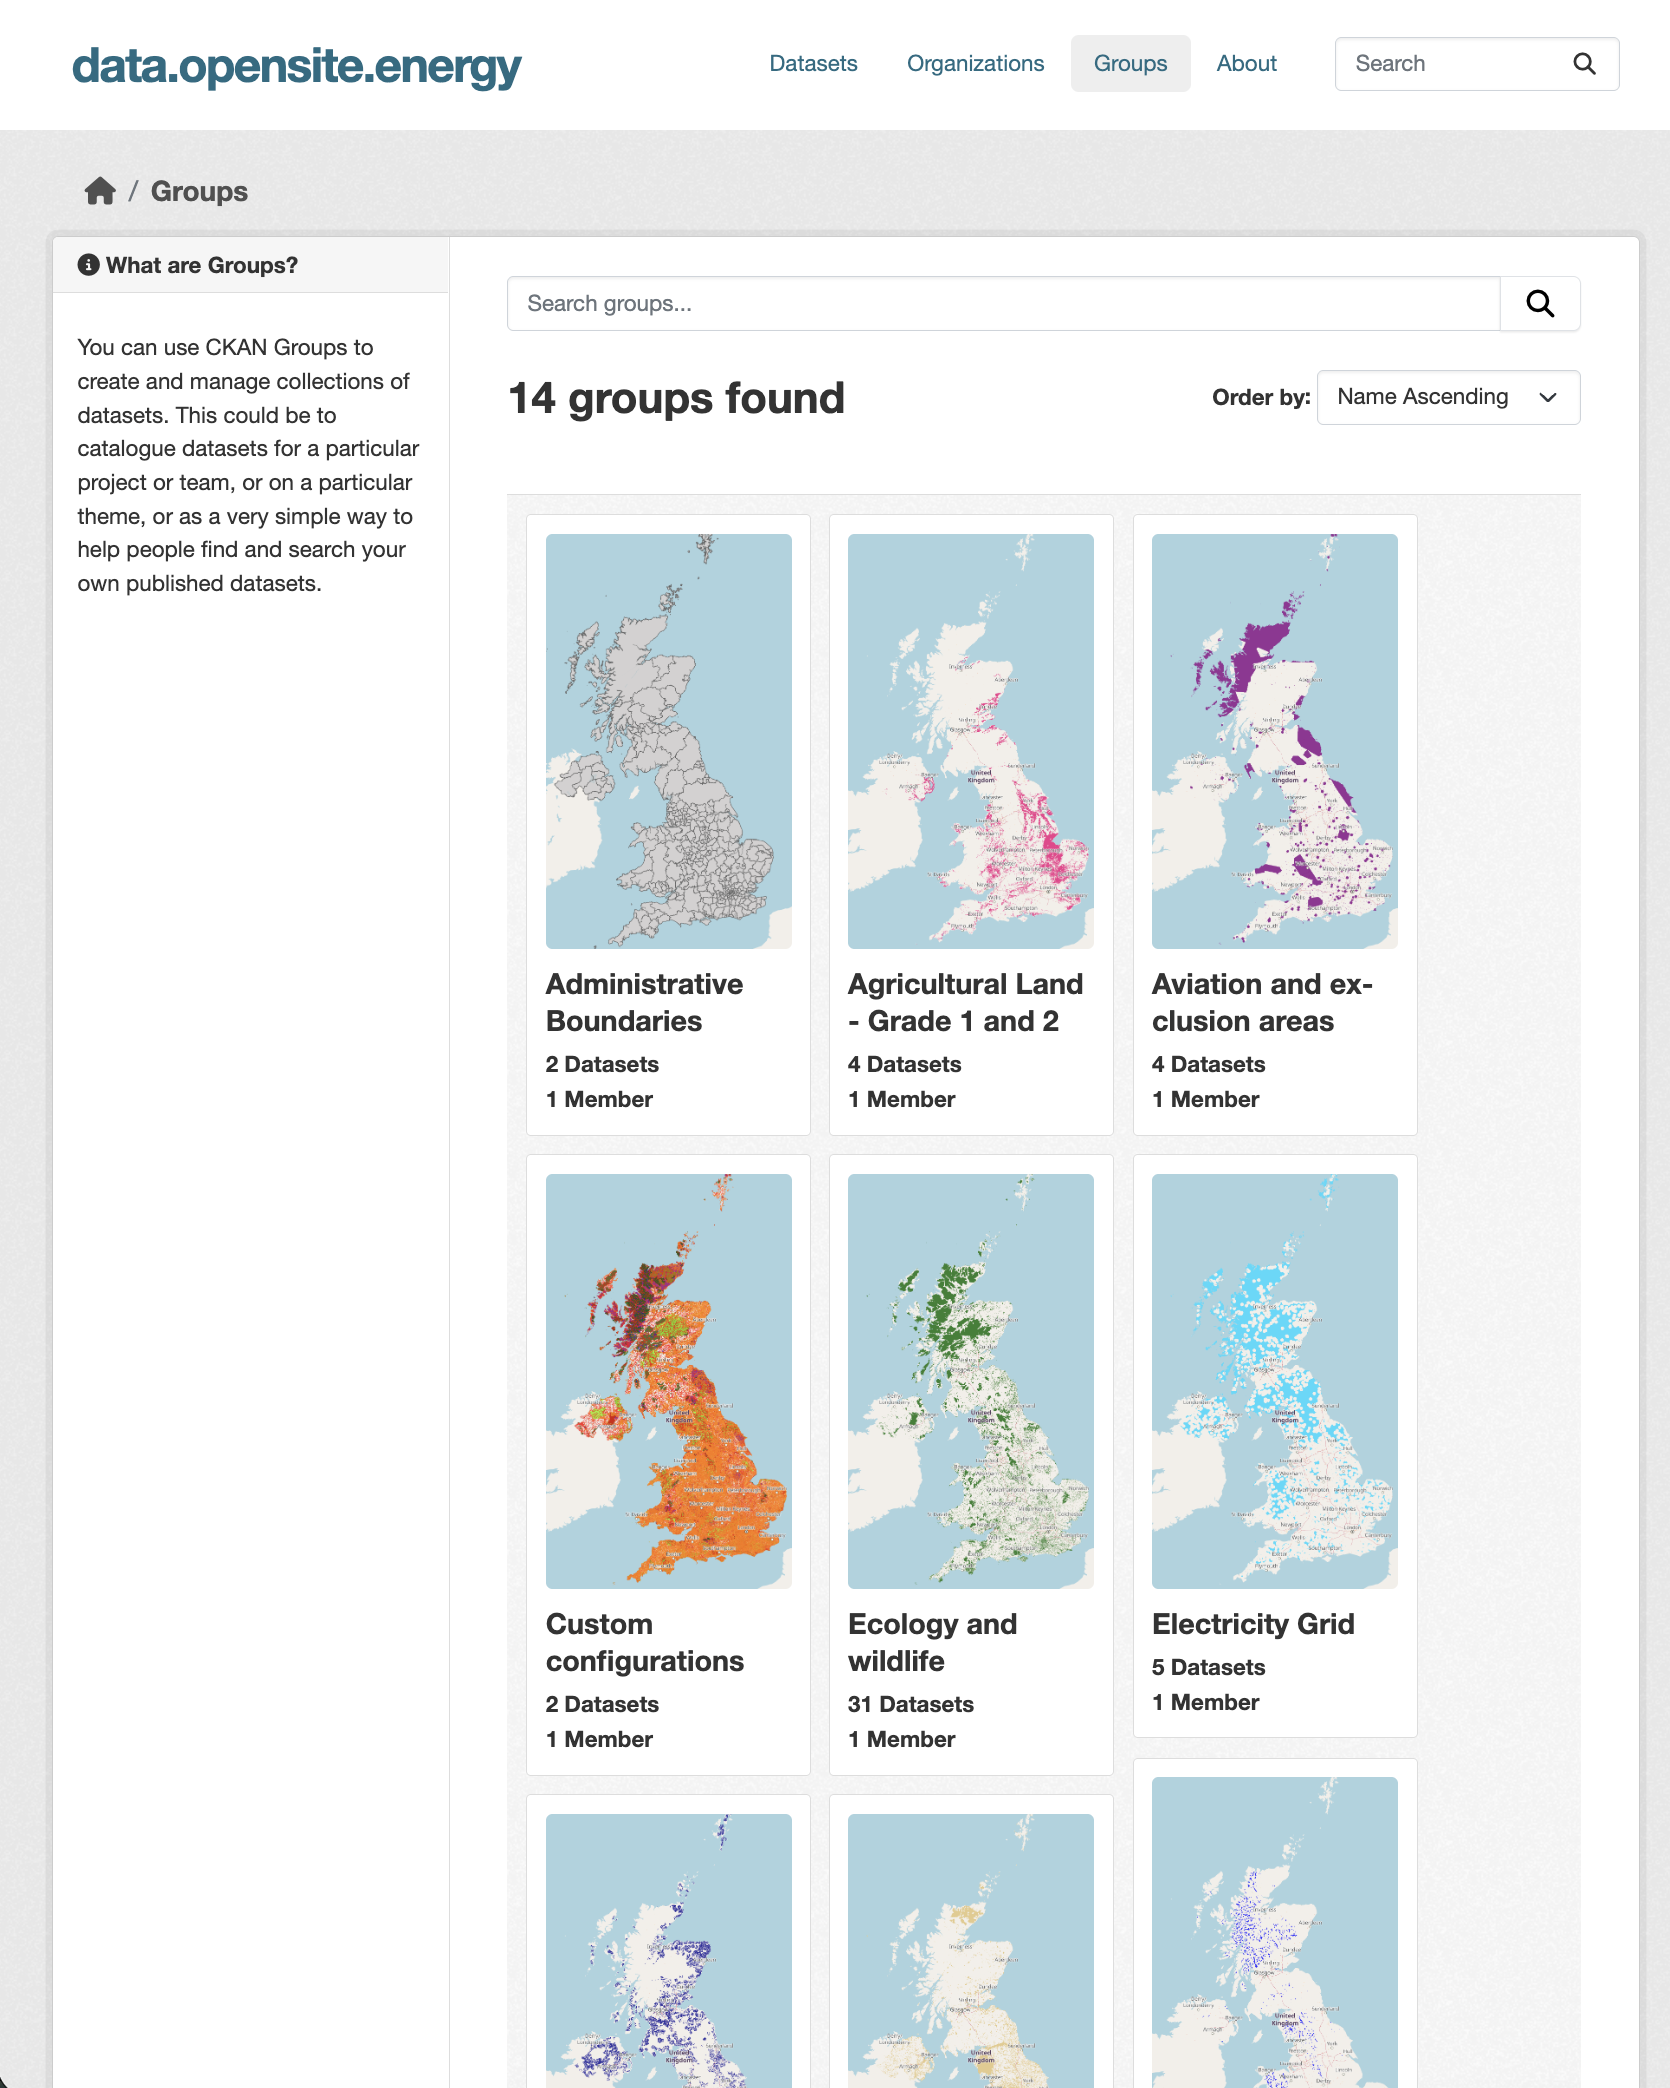The height and width of the screenshot is (2088, 1670).
Task: Click the data.opensite.energy site logo
Action: (x=296, y=66)
